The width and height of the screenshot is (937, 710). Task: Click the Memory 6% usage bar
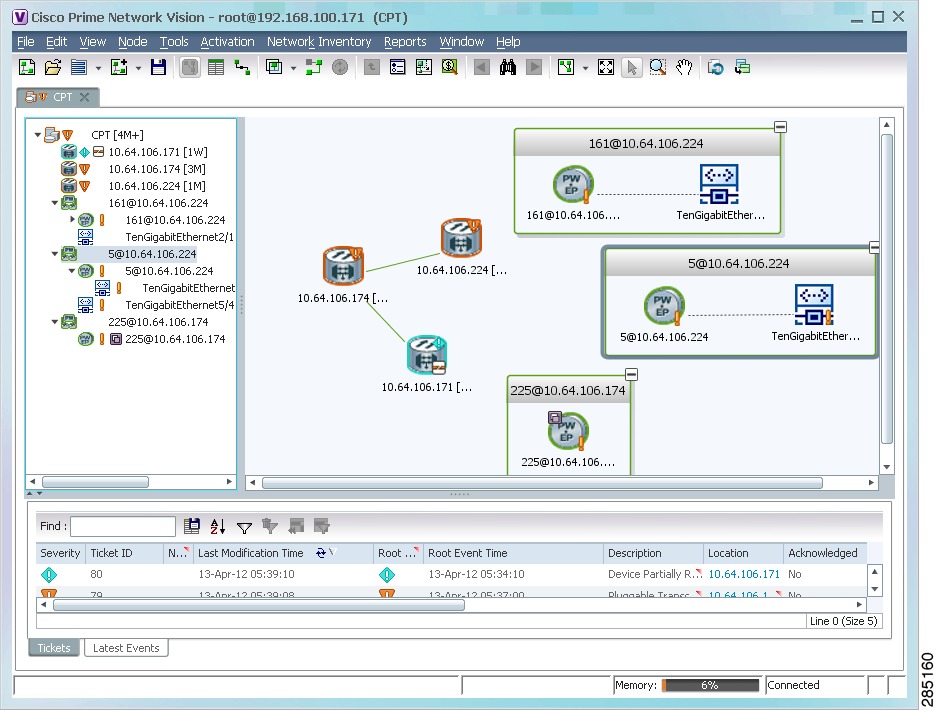[x=710, y=685]
